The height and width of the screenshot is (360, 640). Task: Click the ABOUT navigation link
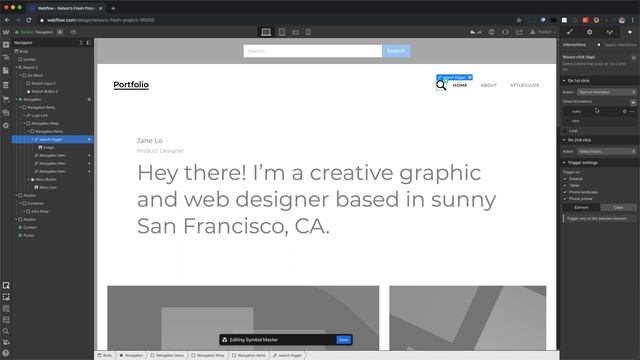pos(489,85)
